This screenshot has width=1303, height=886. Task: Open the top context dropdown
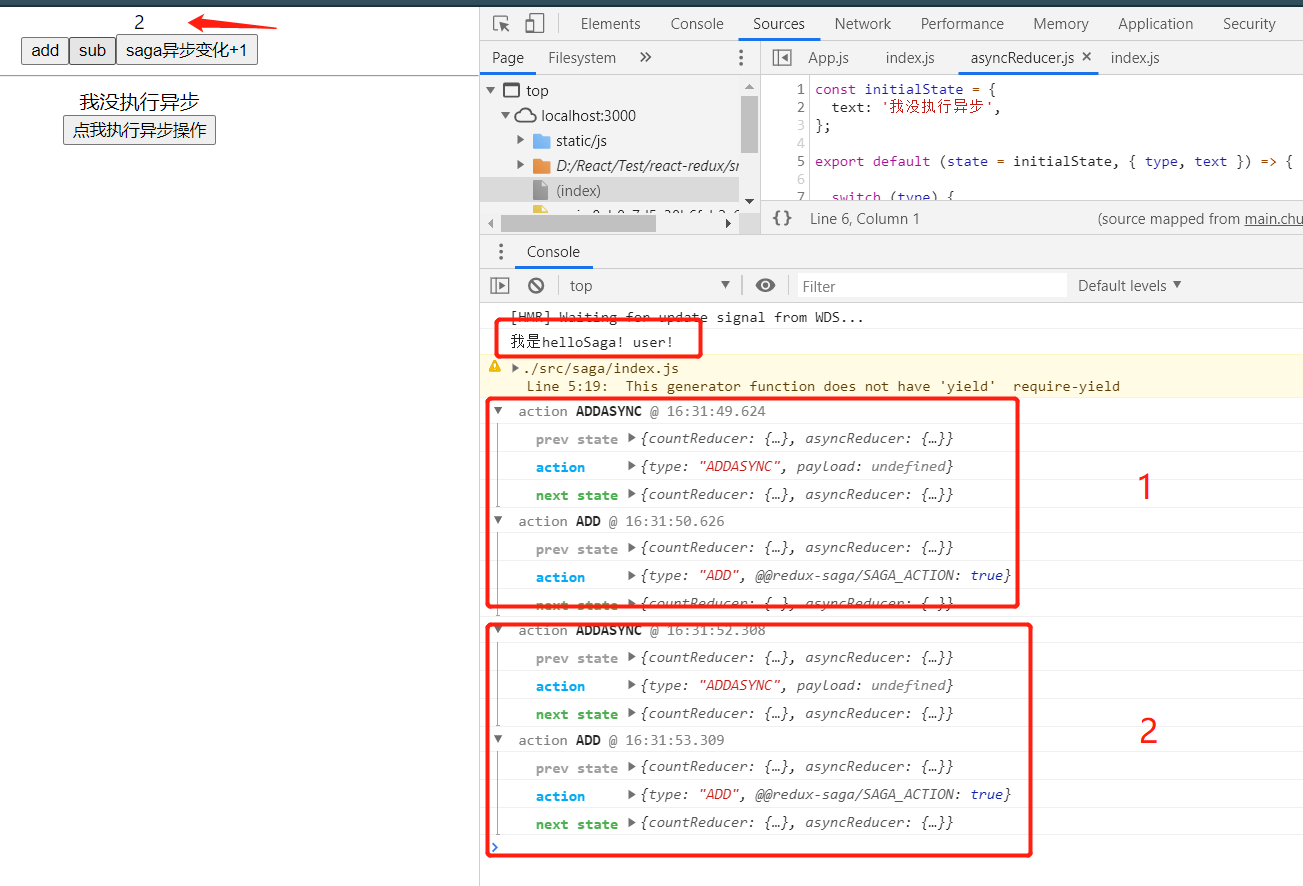[650, 286]
